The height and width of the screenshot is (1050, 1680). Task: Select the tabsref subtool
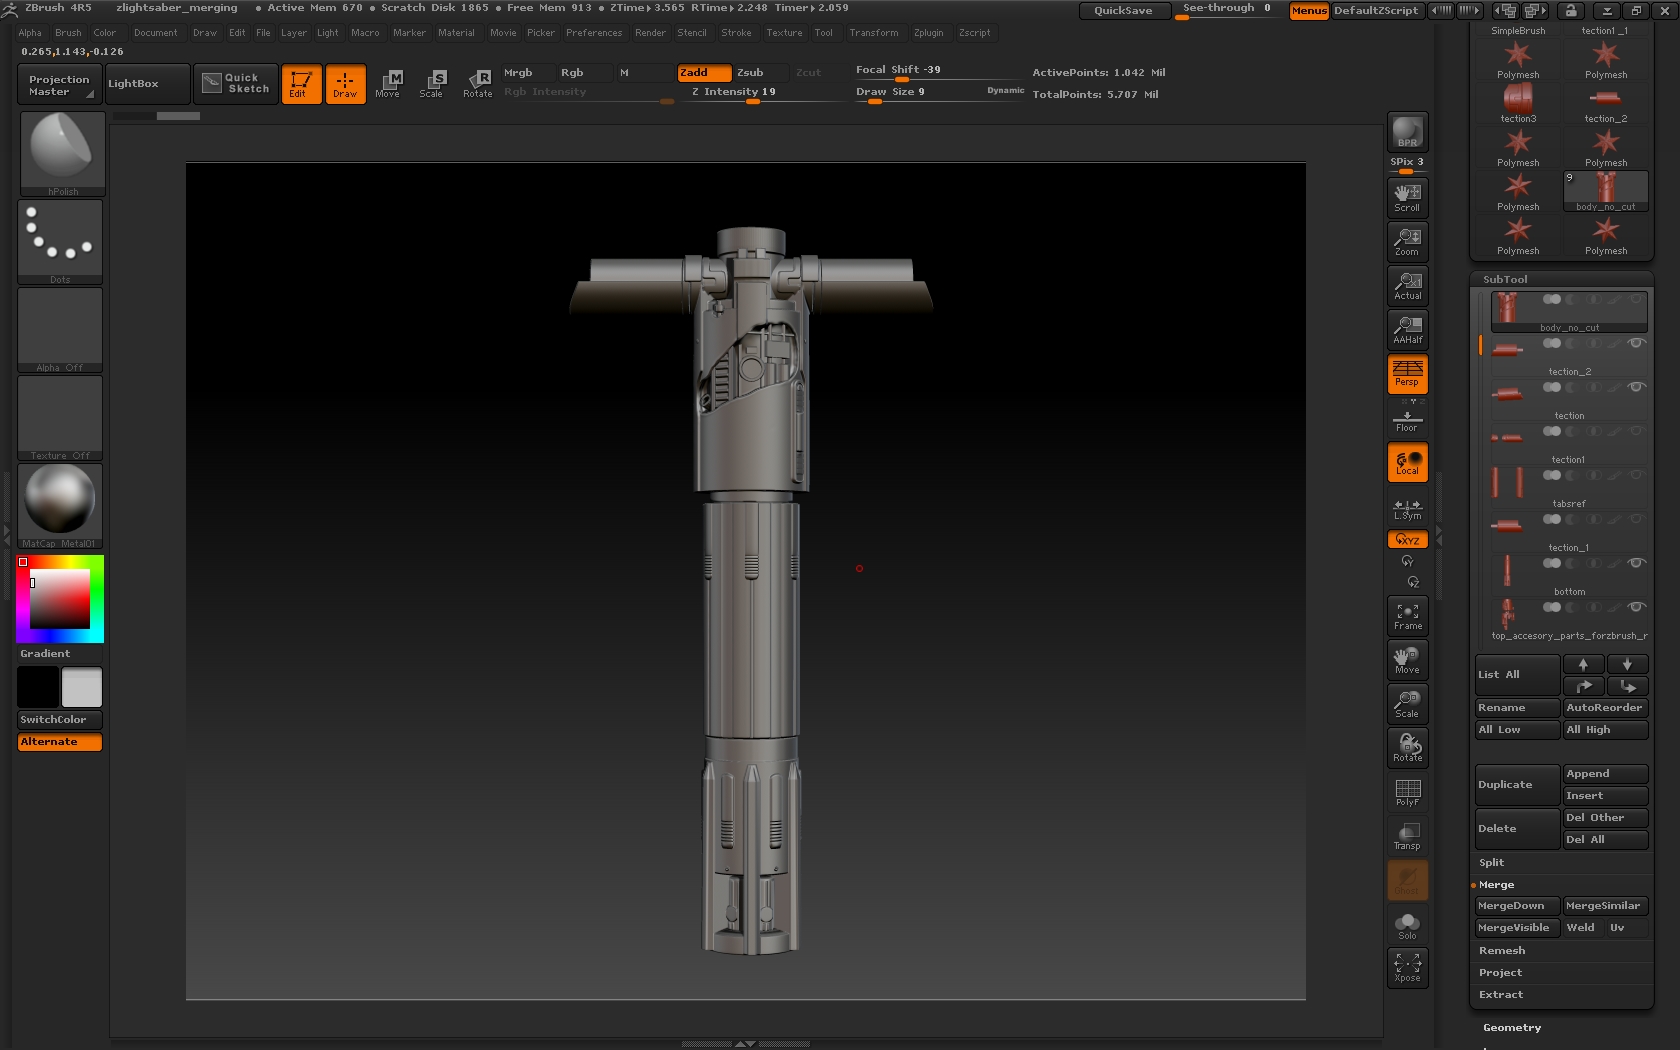pos(1568,488)
